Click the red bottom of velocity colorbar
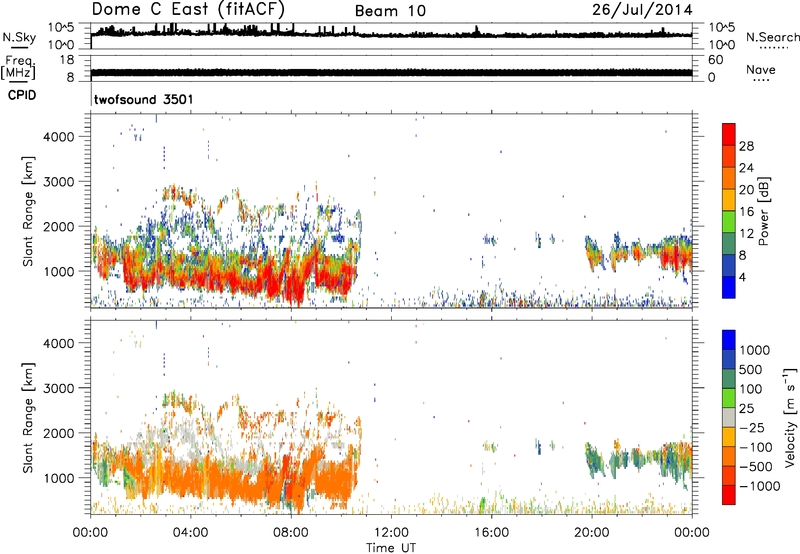The width and height of the screenshot is (800, 554). pos(729,495)
